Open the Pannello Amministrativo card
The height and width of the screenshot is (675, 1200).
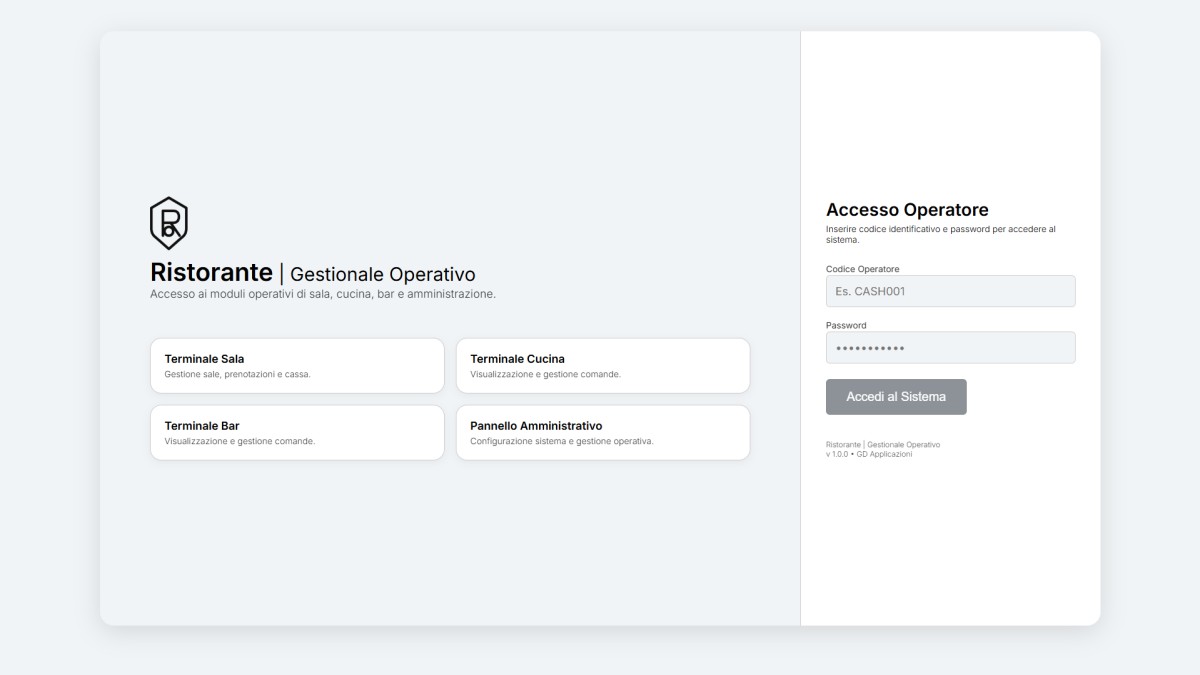[x=603, y=433]
